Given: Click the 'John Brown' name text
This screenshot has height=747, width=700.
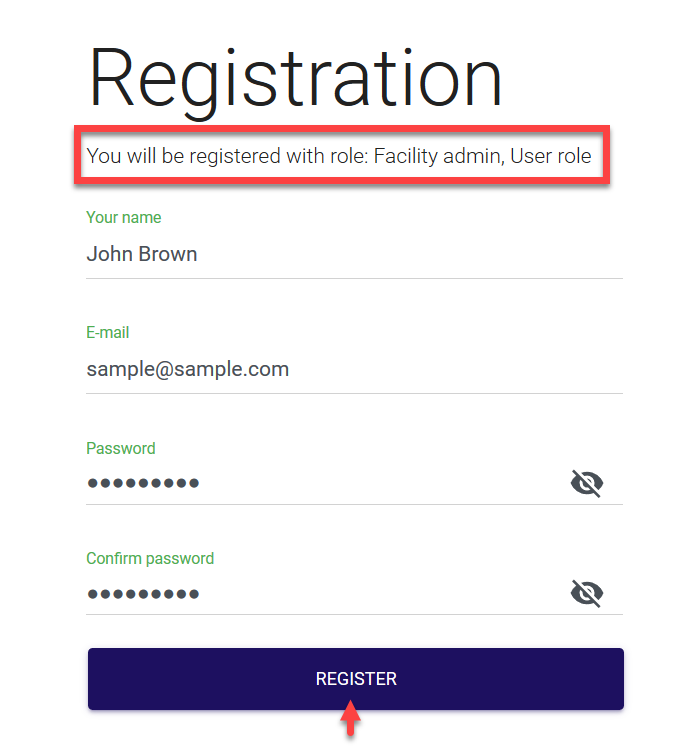Looking at the screenshot, I should (141, 254).
